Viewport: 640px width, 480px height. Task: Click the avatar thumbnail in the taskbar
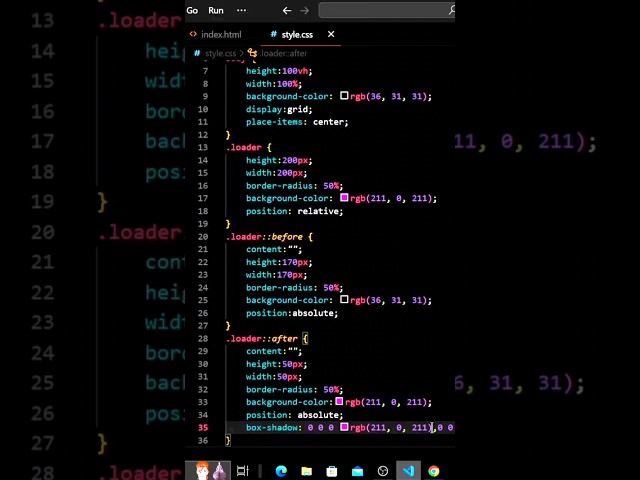click(x=208, y=471)
